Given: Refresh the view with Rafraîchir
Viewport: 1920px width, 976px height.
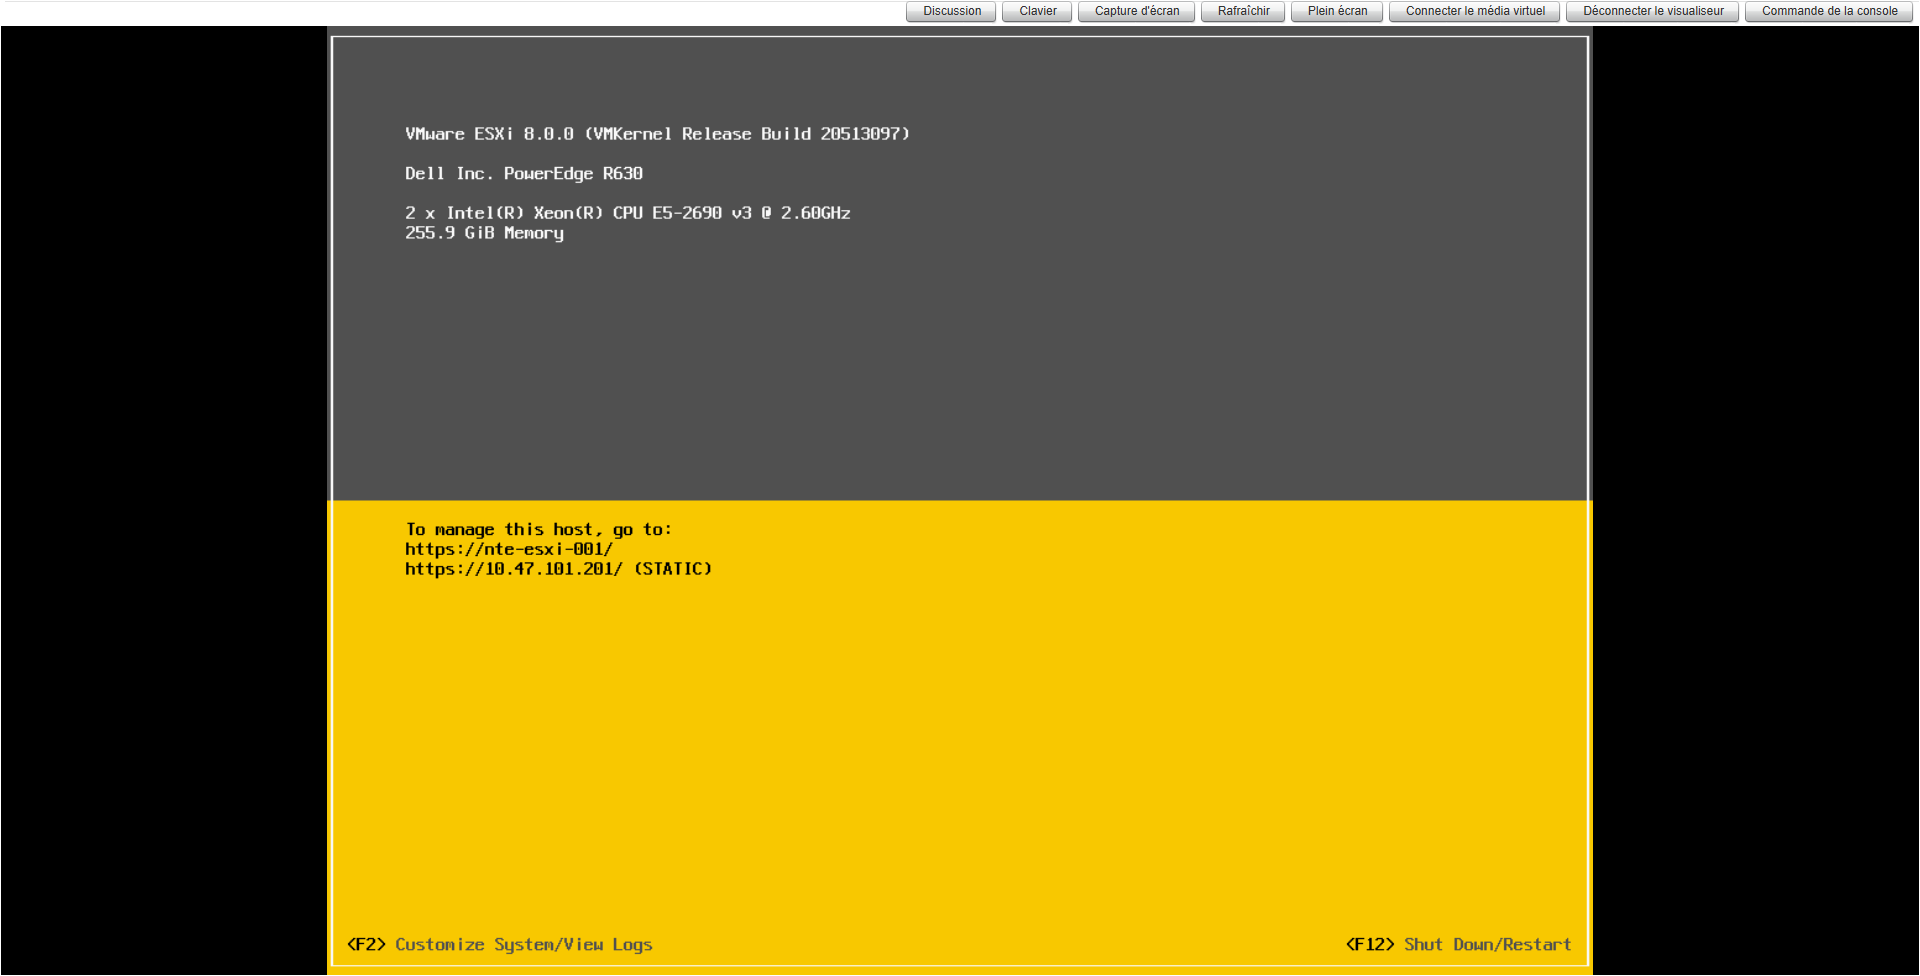Looking at the screenshot, I should tap(1243, 11).
